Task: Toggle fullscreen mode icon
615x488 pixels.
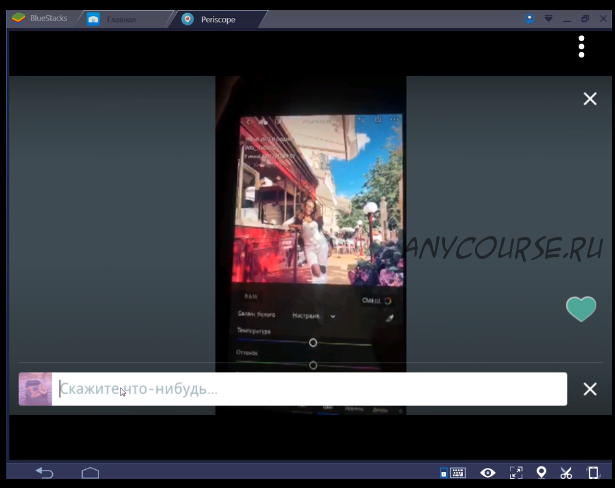Action: pyautogui.click(x=516, y=473)
